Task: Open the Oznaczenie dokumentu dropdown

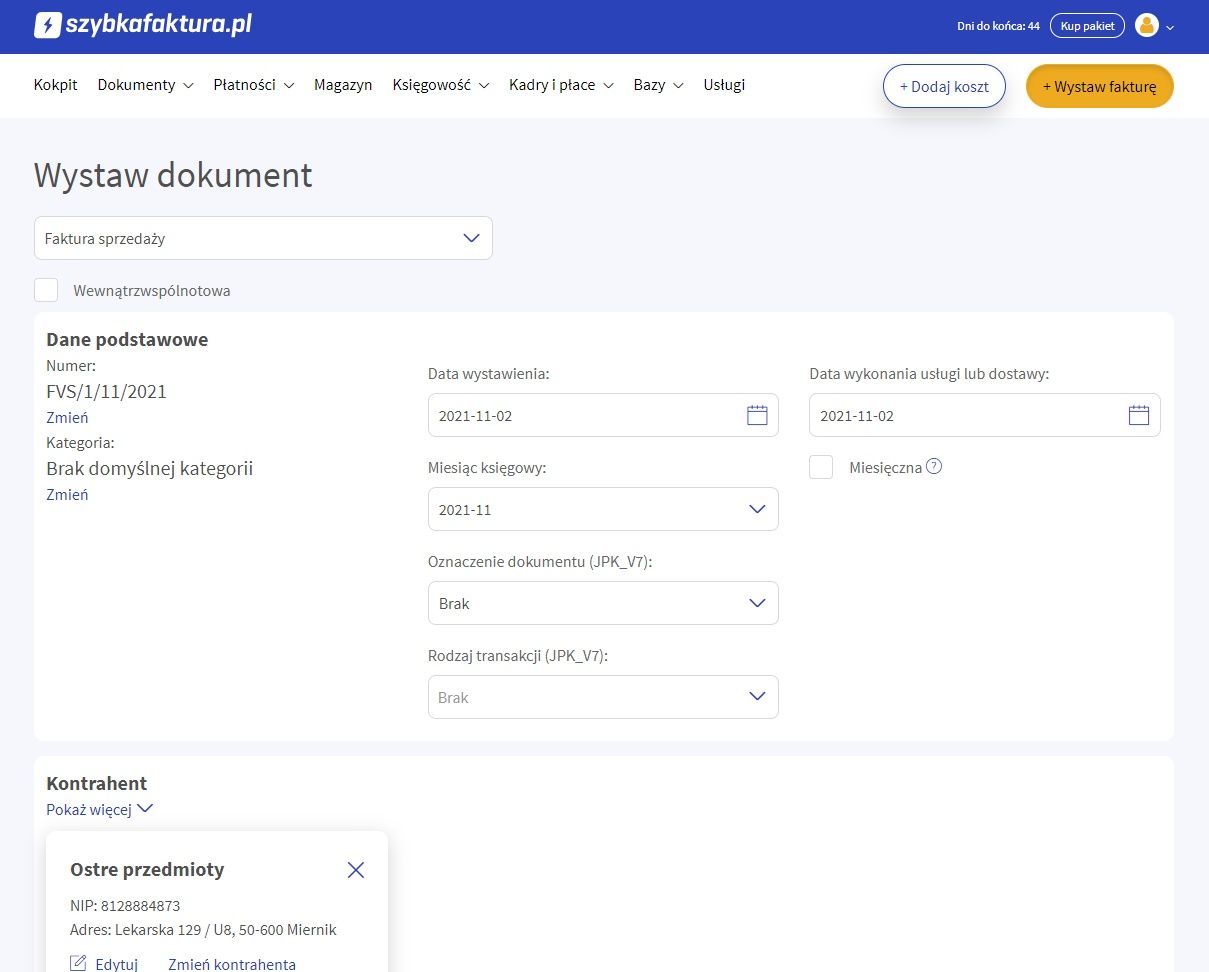Action: pos(603,603)
